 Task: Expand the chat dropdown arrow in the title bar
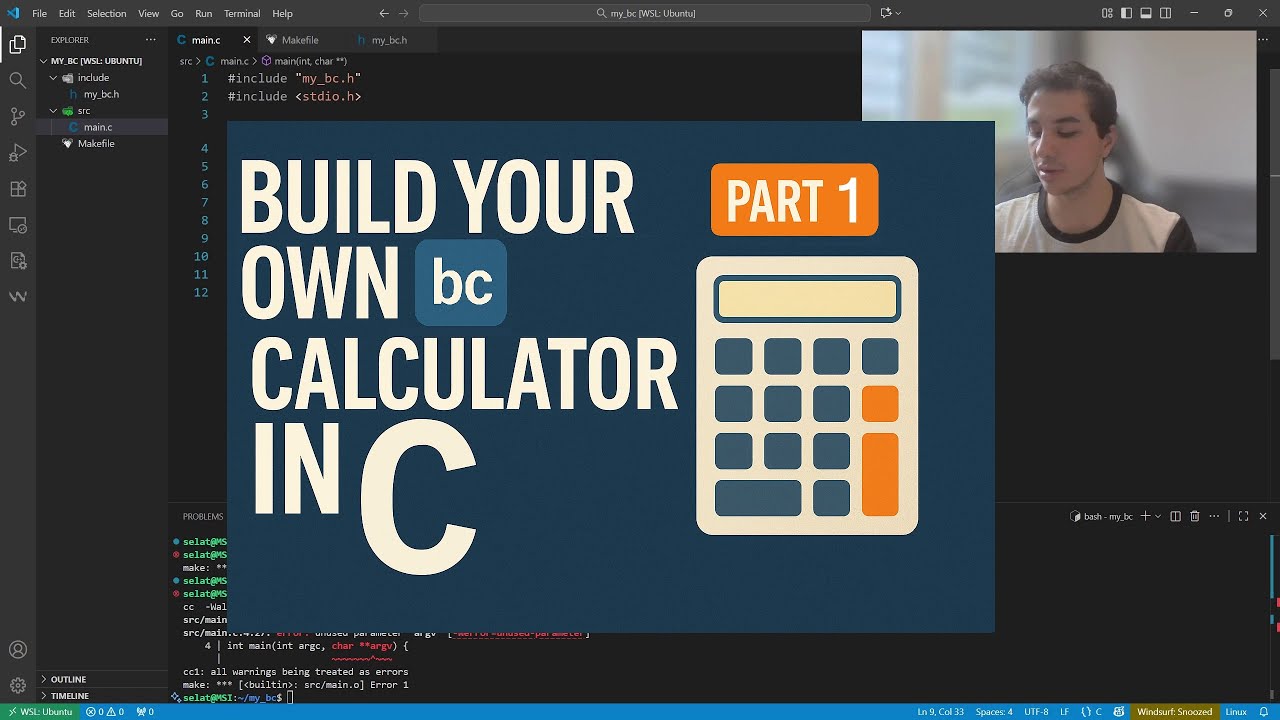click(898, 13)
